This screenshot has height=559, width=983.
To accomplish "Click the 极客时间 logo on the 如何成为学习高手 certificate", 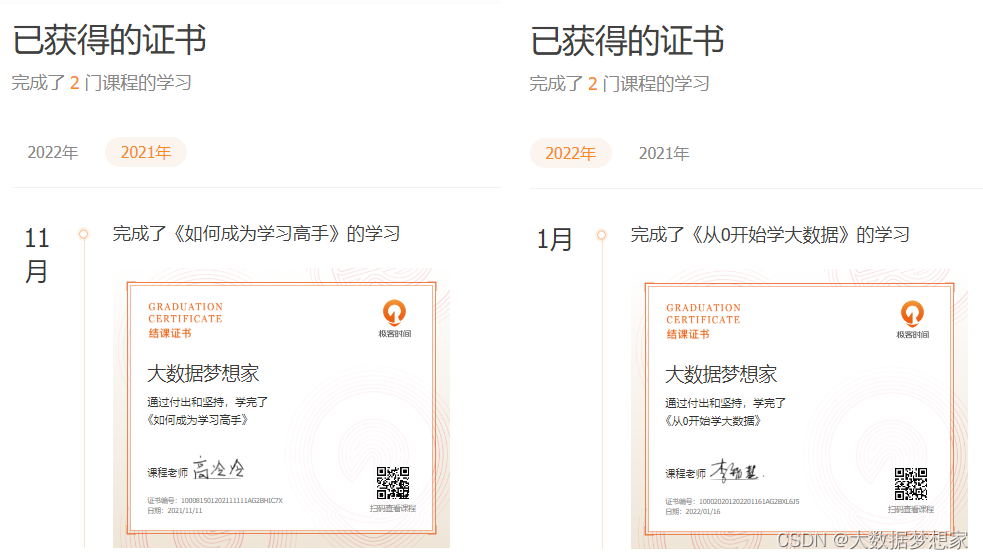I will [x=394, y=318].
